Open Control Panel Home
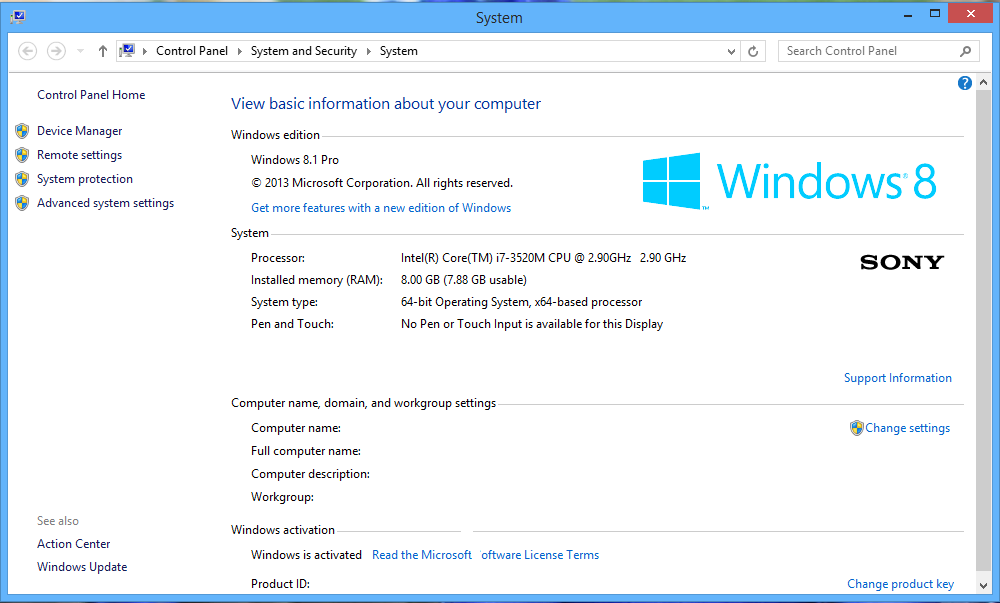The width and height of the screenshot is (1000, 603). click(x=91, y=95)
